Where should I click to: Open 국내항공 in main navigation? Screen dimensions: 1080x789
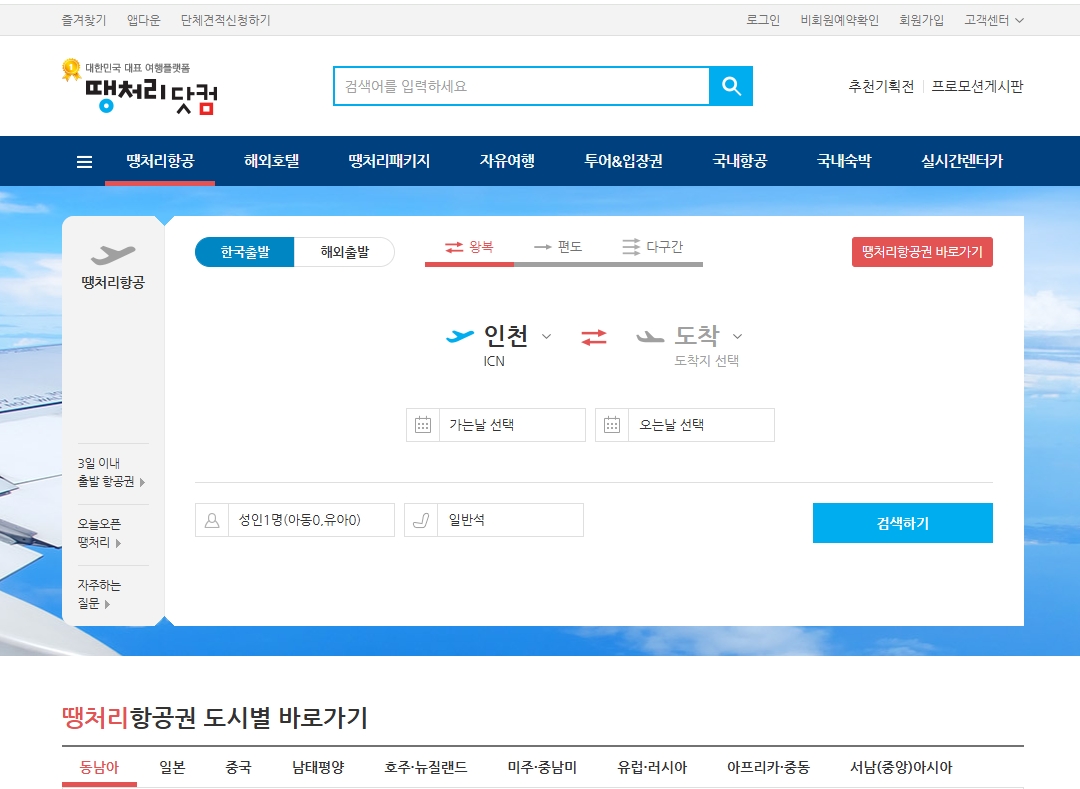coord(740,161)
